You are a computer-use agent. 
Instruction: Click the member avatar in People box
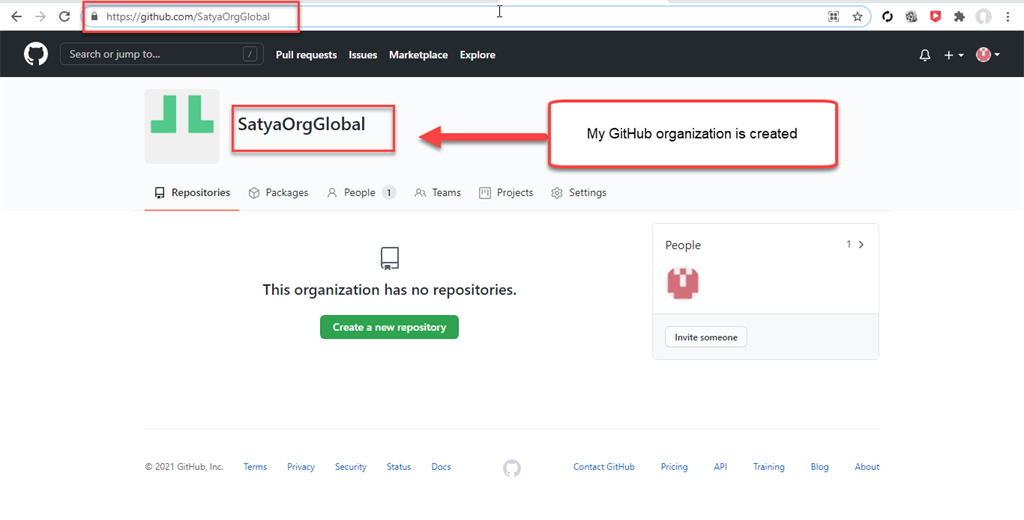pos(683,283)
